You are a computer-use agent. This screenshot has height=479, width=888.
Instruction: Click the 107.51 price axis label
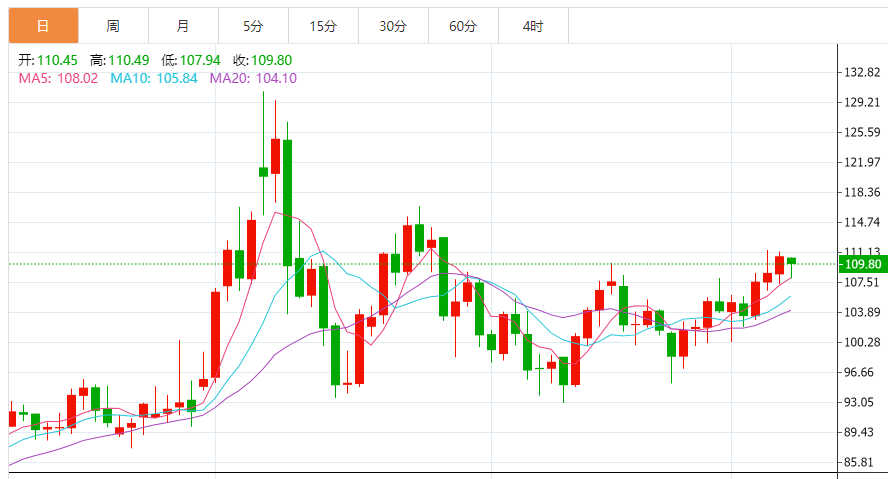(x=862, y=282)
